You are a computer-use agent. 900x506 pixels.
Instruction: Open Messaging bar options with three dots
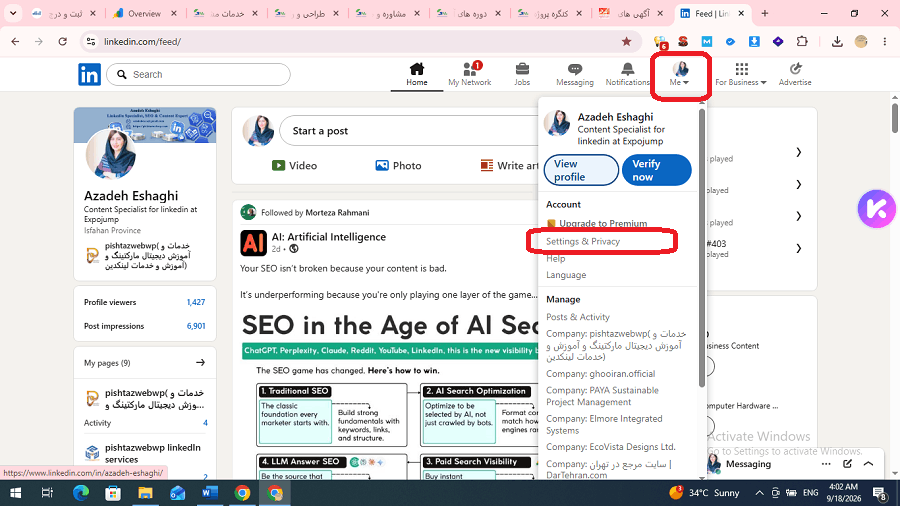(826, 464)
